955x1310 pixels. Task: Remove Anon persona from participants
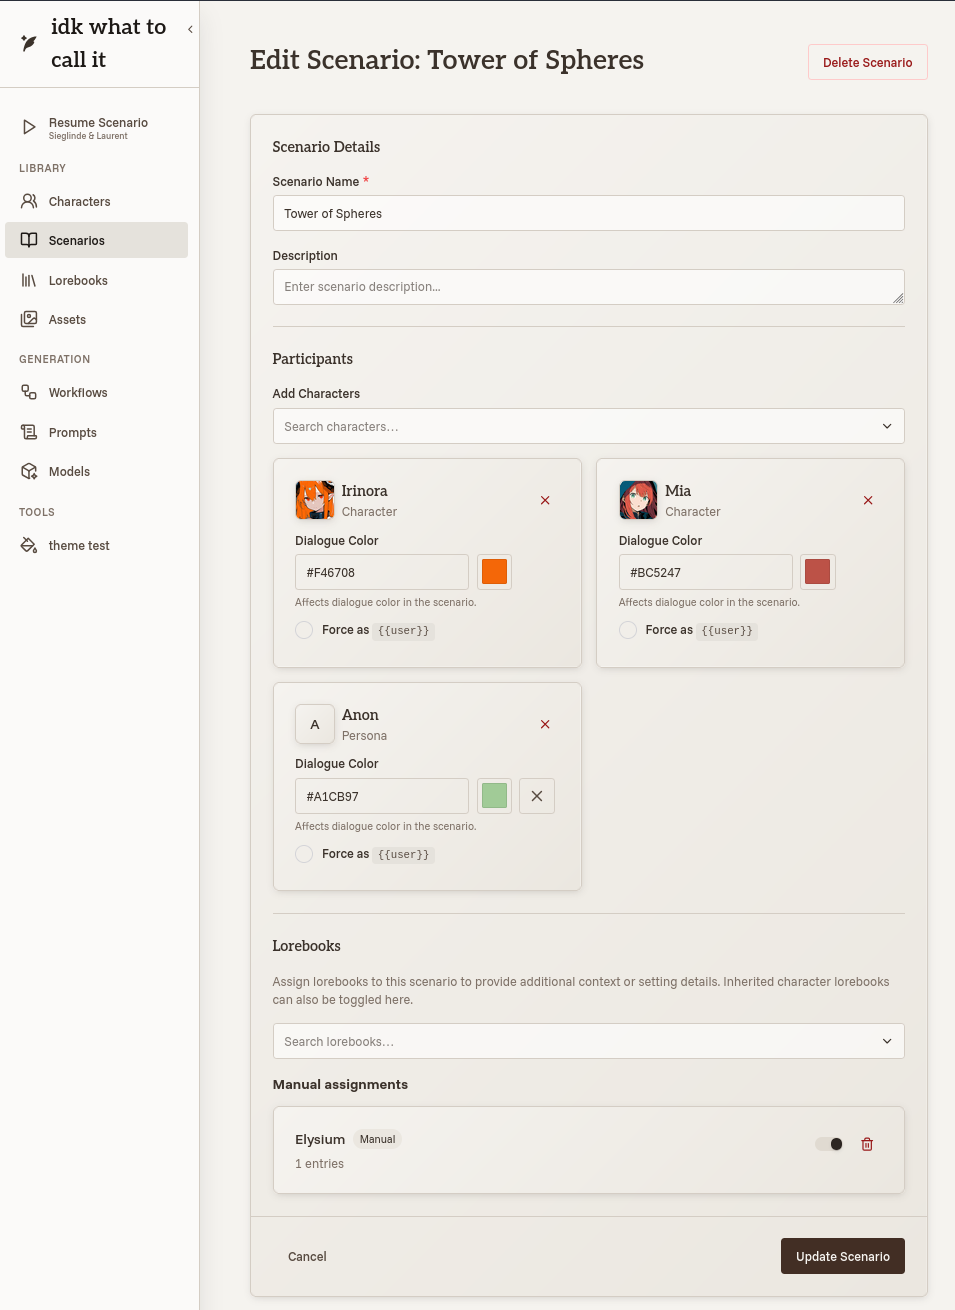(x=545, y=724)
